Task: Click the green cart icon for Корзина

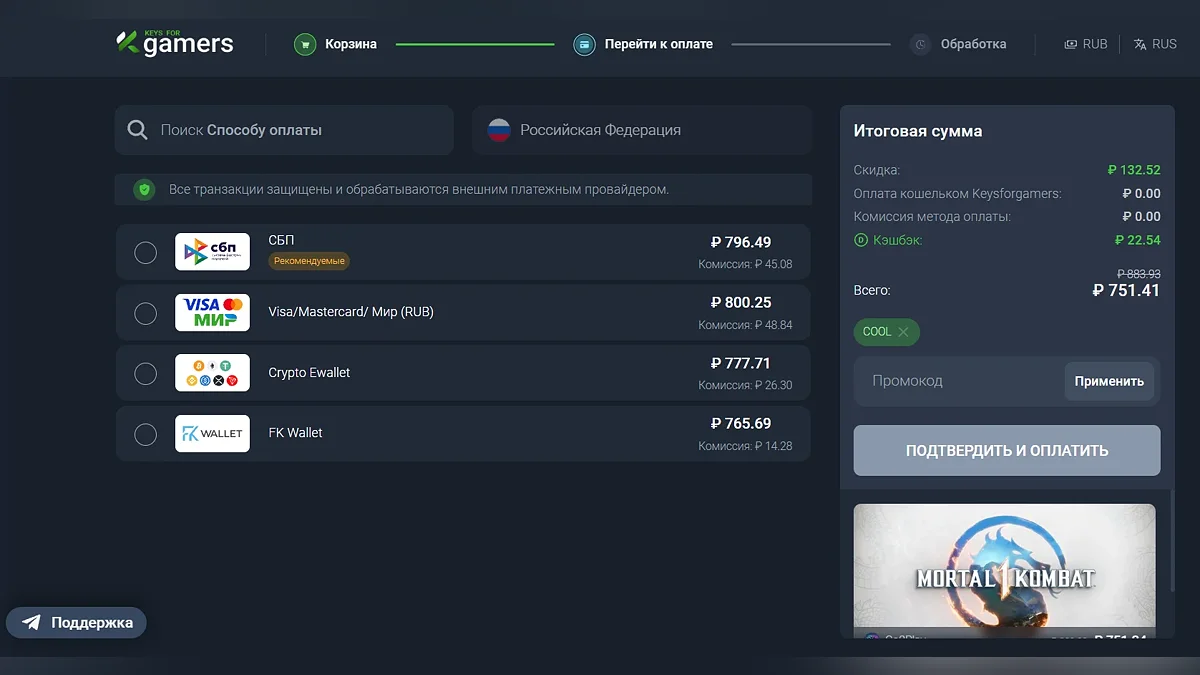Action: pyautogui.click(x=305, y=44)
